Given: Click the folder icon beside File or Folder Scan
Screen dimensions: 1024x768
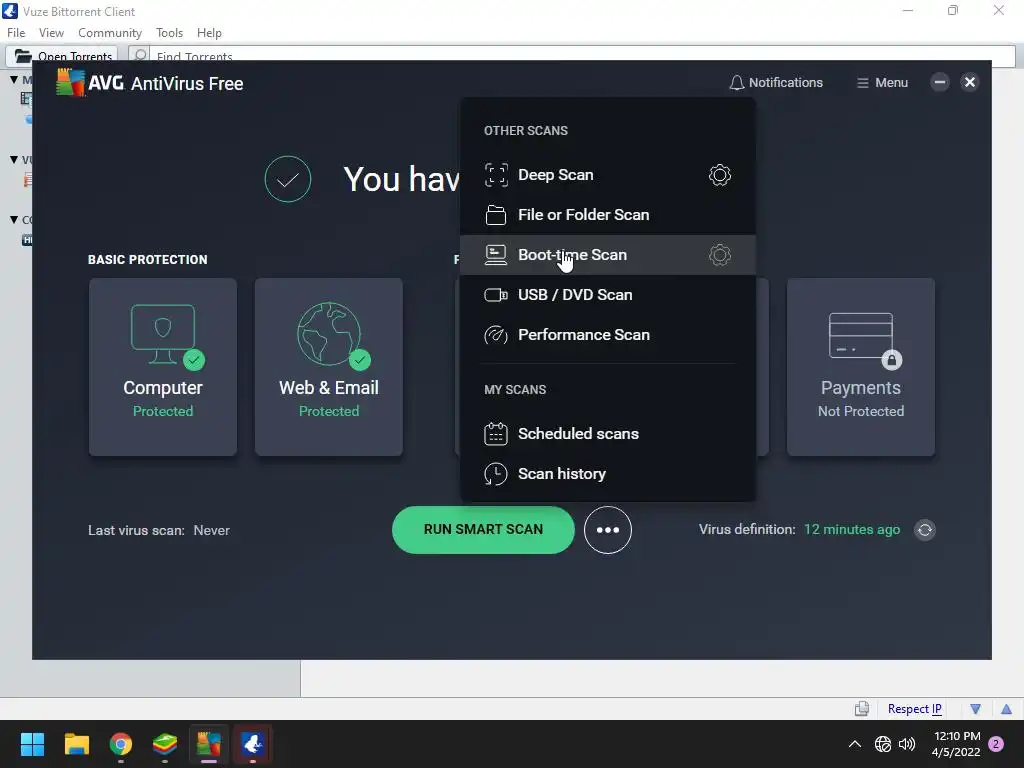Looking at the screenshot, I should [496, 215].
